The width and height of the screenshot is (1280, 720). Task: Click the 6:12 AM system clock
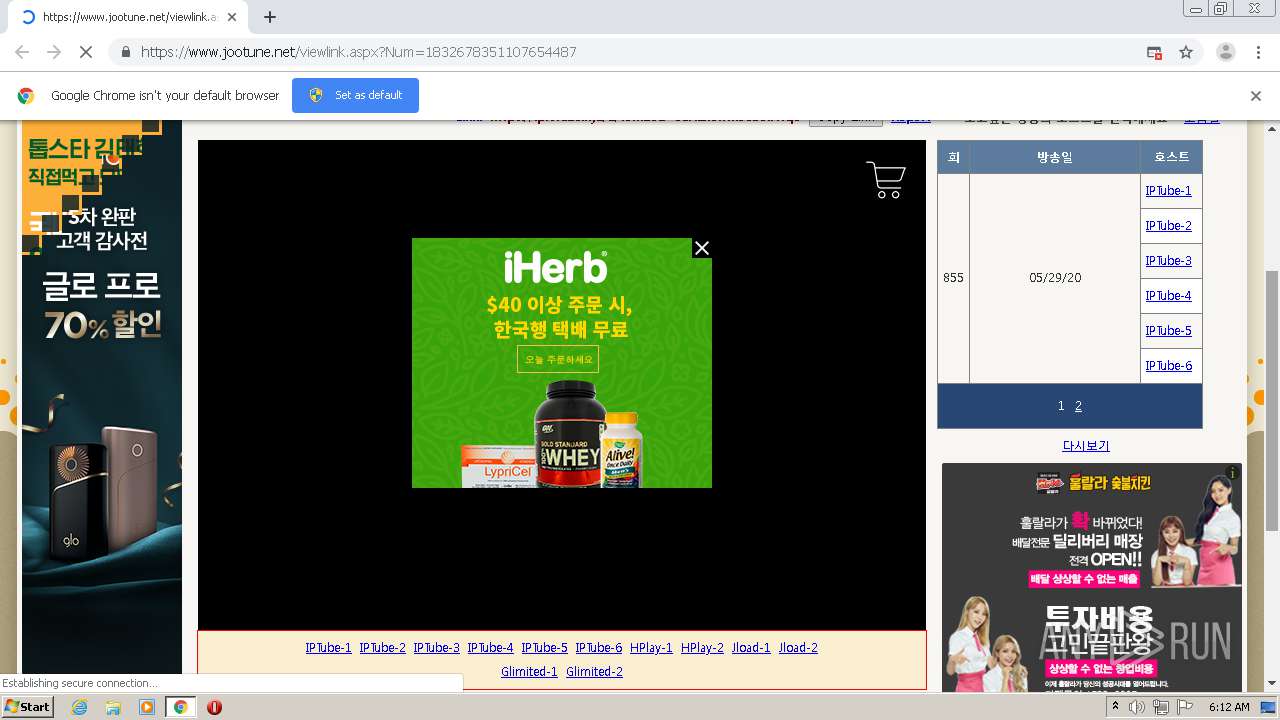point(1229,707)
